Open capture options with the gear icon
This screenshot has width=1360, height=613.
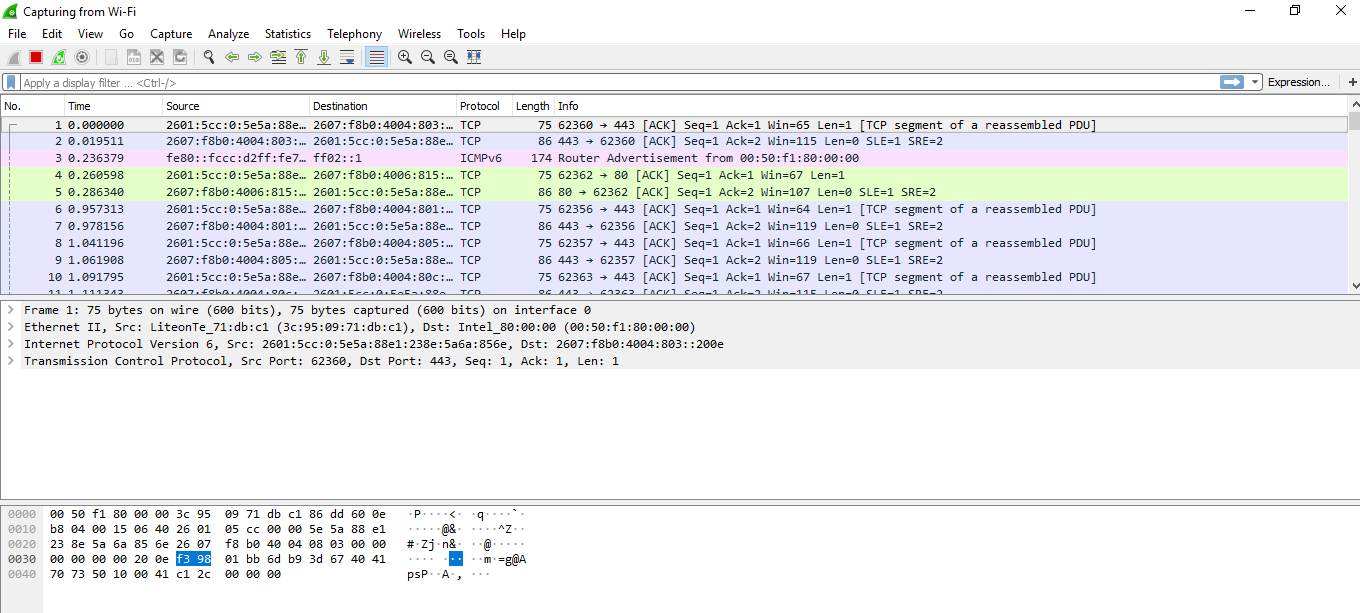click(x=82, y=57)
